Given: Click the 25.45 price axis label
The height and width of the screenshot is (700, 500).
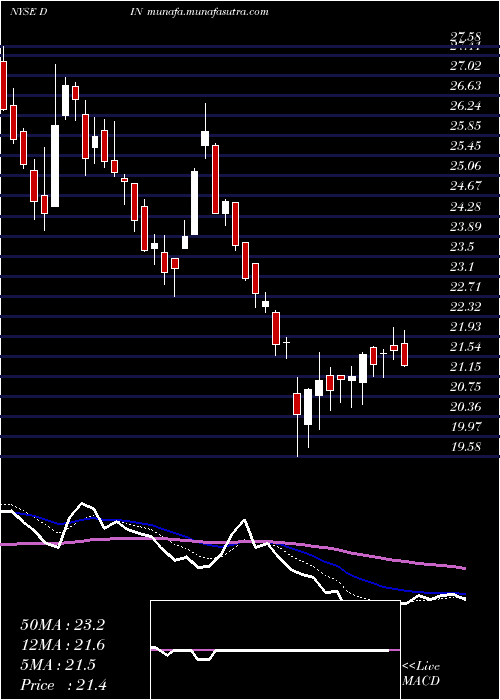Looking at the screenshot, I should 466,146.
